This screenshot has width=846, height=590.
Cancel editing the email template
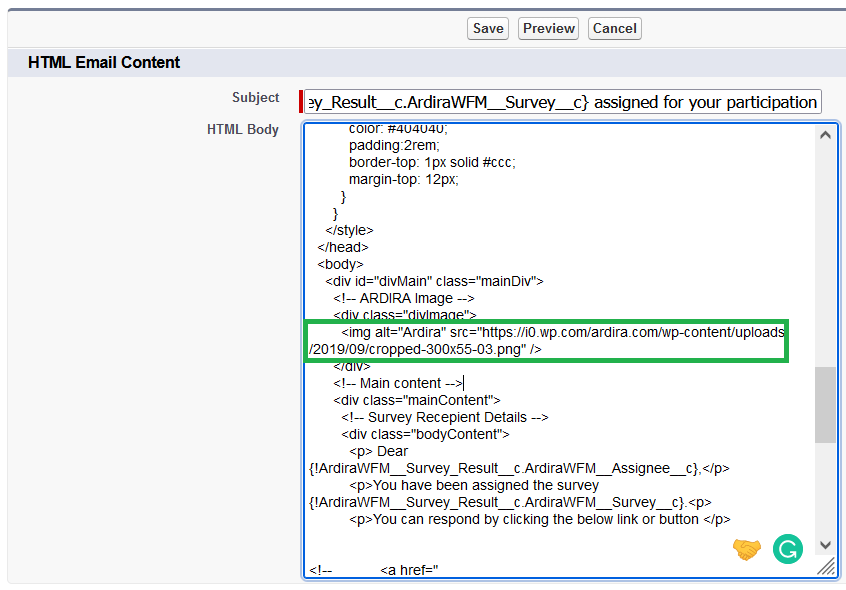coord(614,28)
